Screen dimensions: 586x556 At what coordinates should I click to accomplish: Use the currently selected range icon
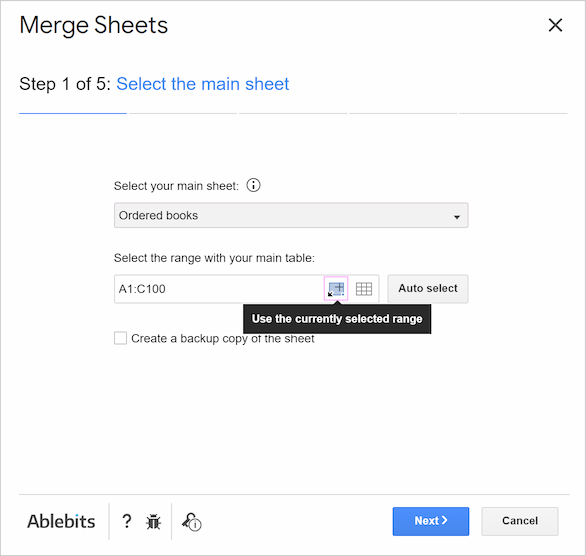pyautogui.click(x=336, y=288)
